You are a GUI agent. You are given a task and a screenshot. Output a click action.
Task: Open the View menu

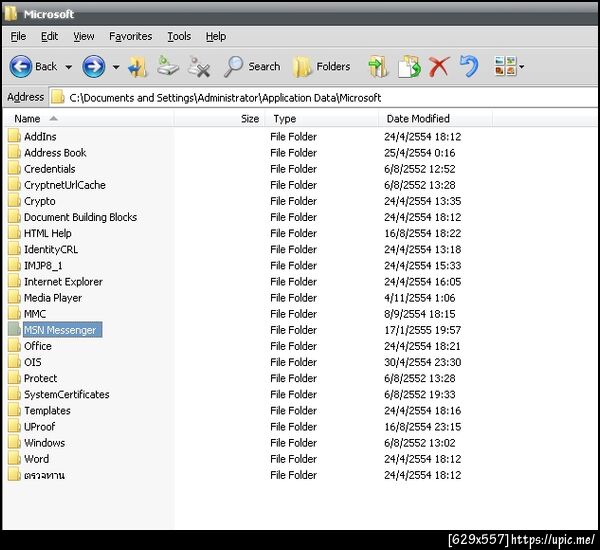(x=84, y=36)
